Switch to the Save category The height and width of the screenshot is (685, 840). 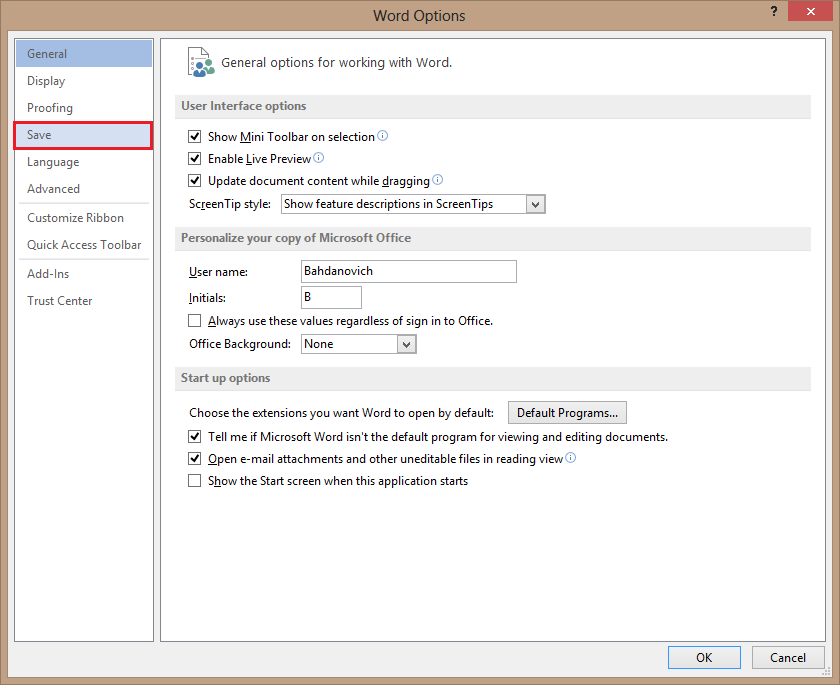(83, 135)
